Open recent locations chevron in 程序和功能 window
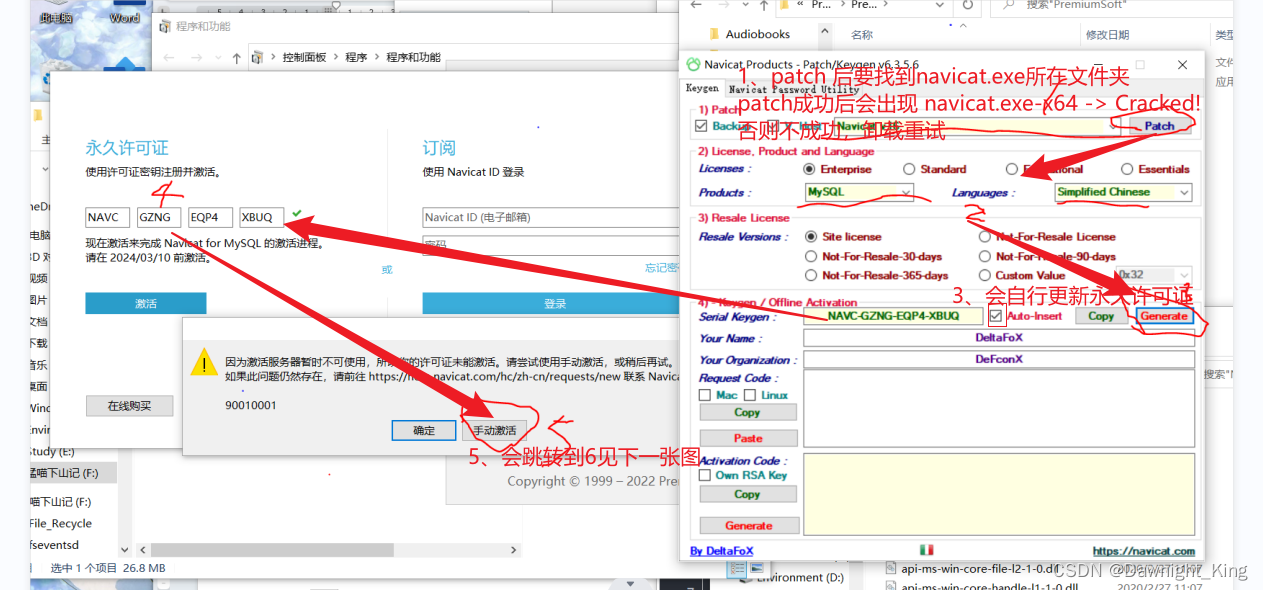 point(217,58)
